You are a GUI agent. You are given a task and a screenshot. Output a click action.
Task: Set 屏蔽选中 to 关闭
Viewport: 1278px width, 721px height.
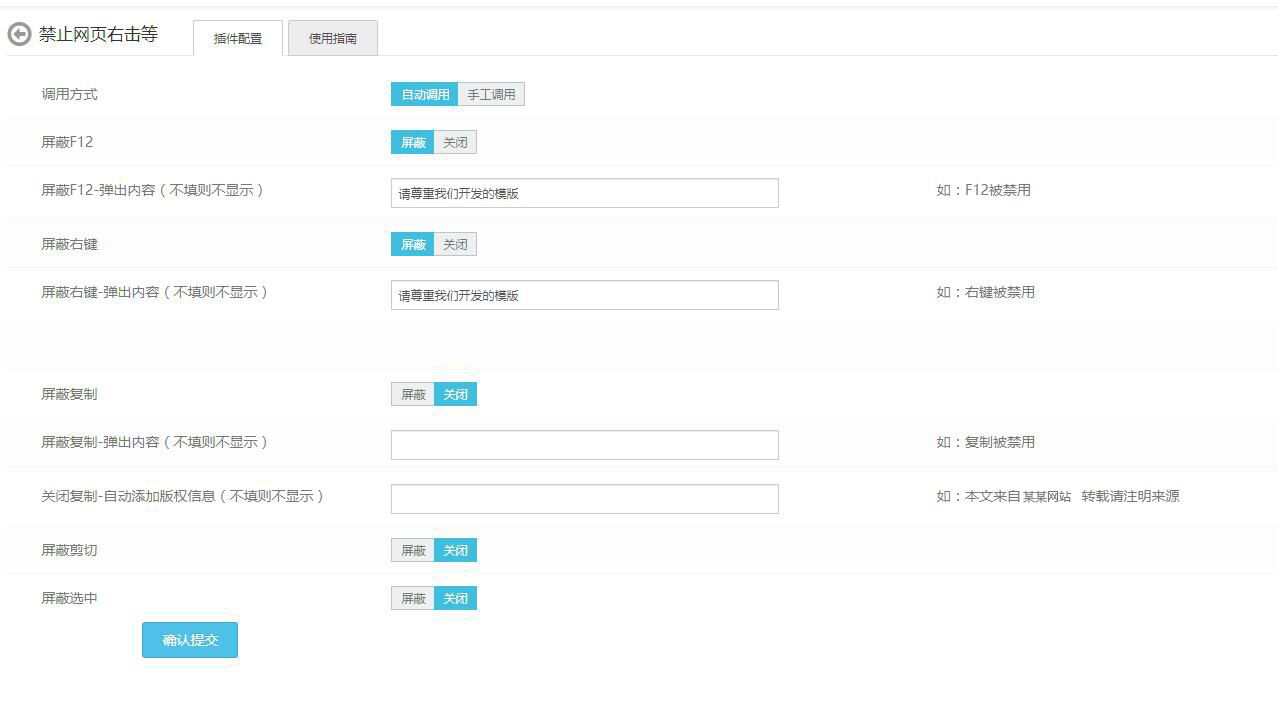click(455, 599)
